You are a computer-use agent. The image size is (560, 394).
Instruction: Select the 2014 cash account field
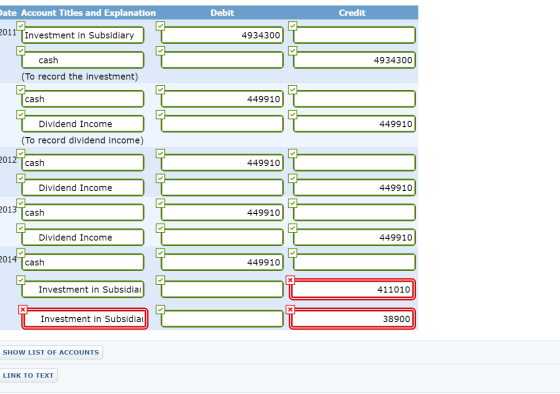pyautogui.click(x=83, y=262)
